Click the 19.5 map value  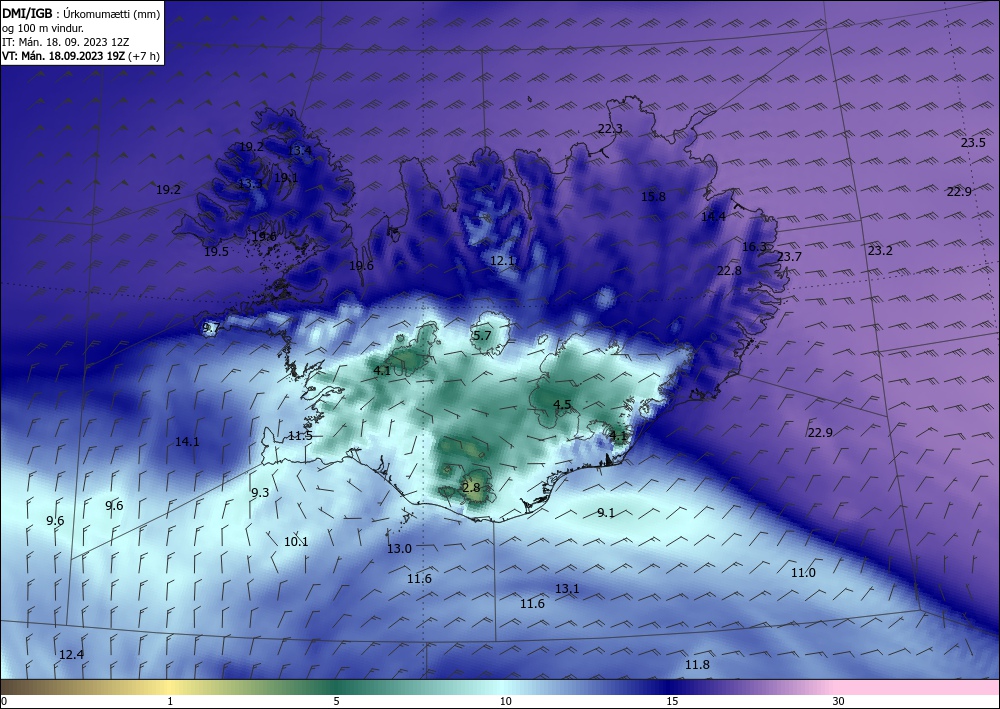[216, 252]
